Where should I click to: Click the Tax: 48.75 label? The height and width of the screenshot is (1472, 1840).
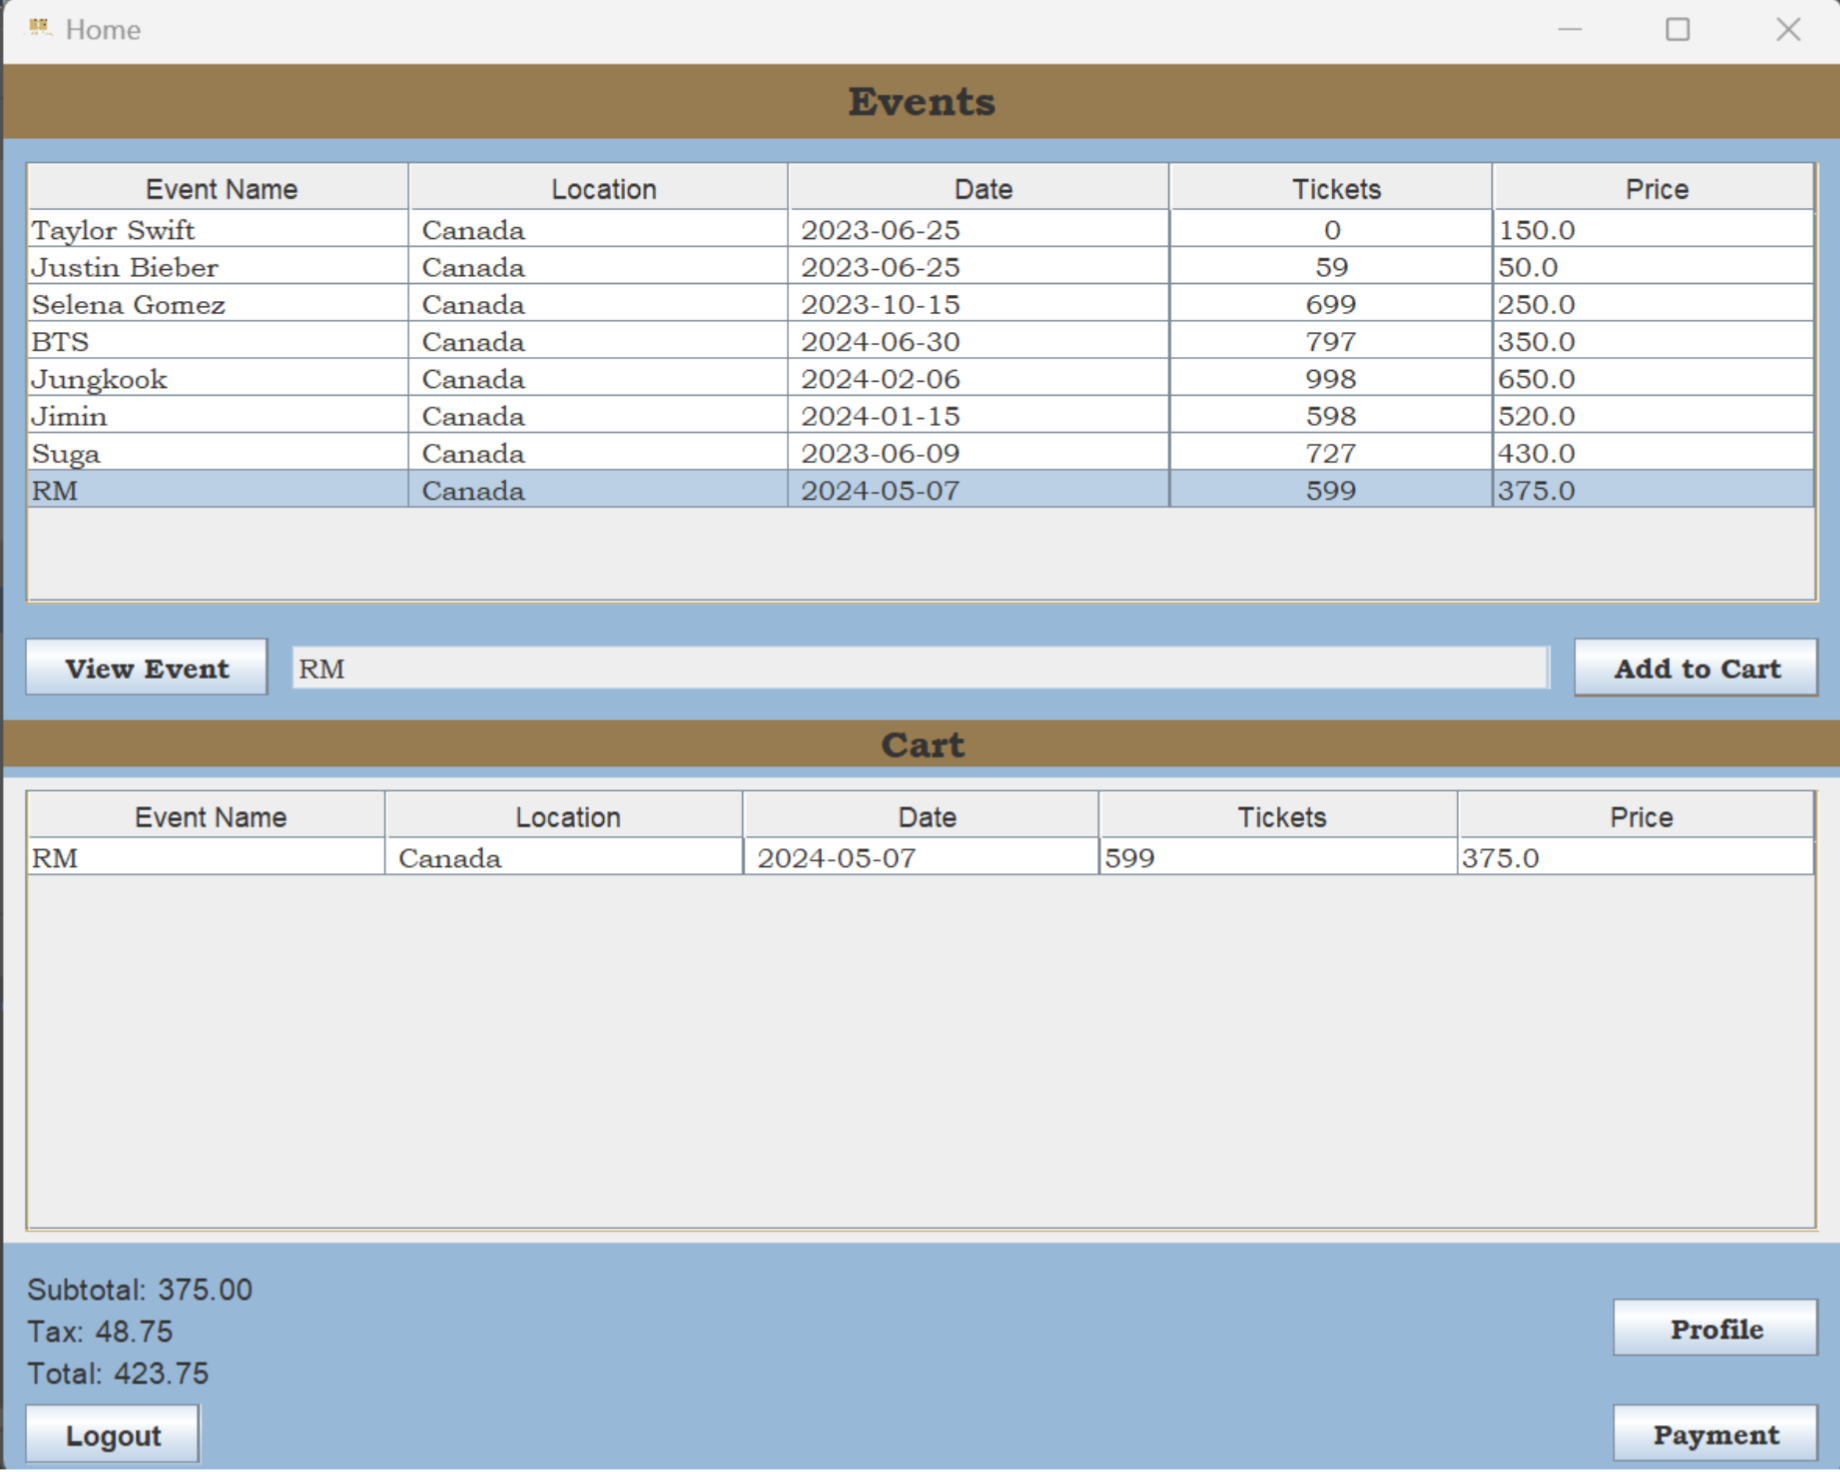point(100,1331)
